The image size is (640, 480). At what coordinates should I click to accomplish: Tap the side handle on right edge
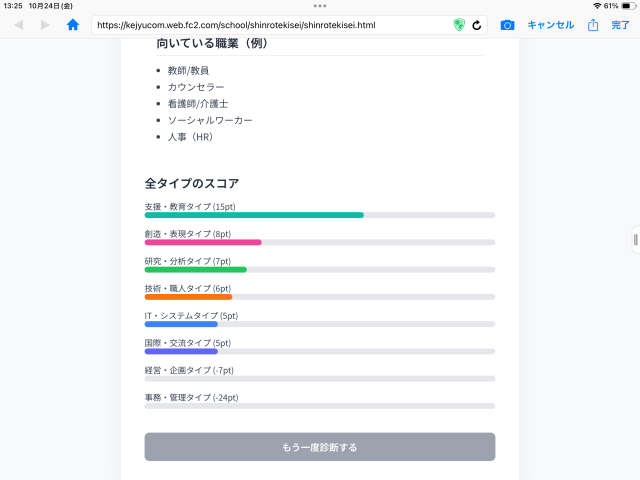tap(636, 240)
